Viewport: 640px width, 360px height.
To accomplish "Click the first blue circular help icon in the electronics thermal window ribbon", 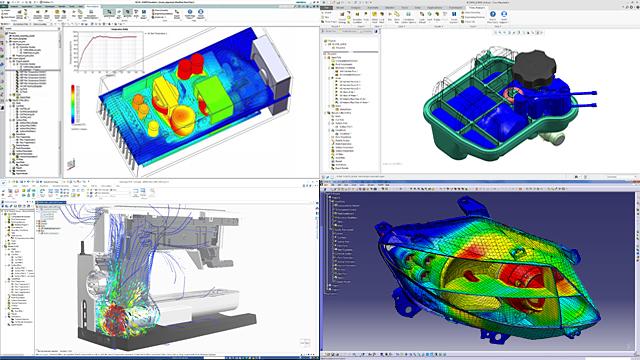I will 190,12.
